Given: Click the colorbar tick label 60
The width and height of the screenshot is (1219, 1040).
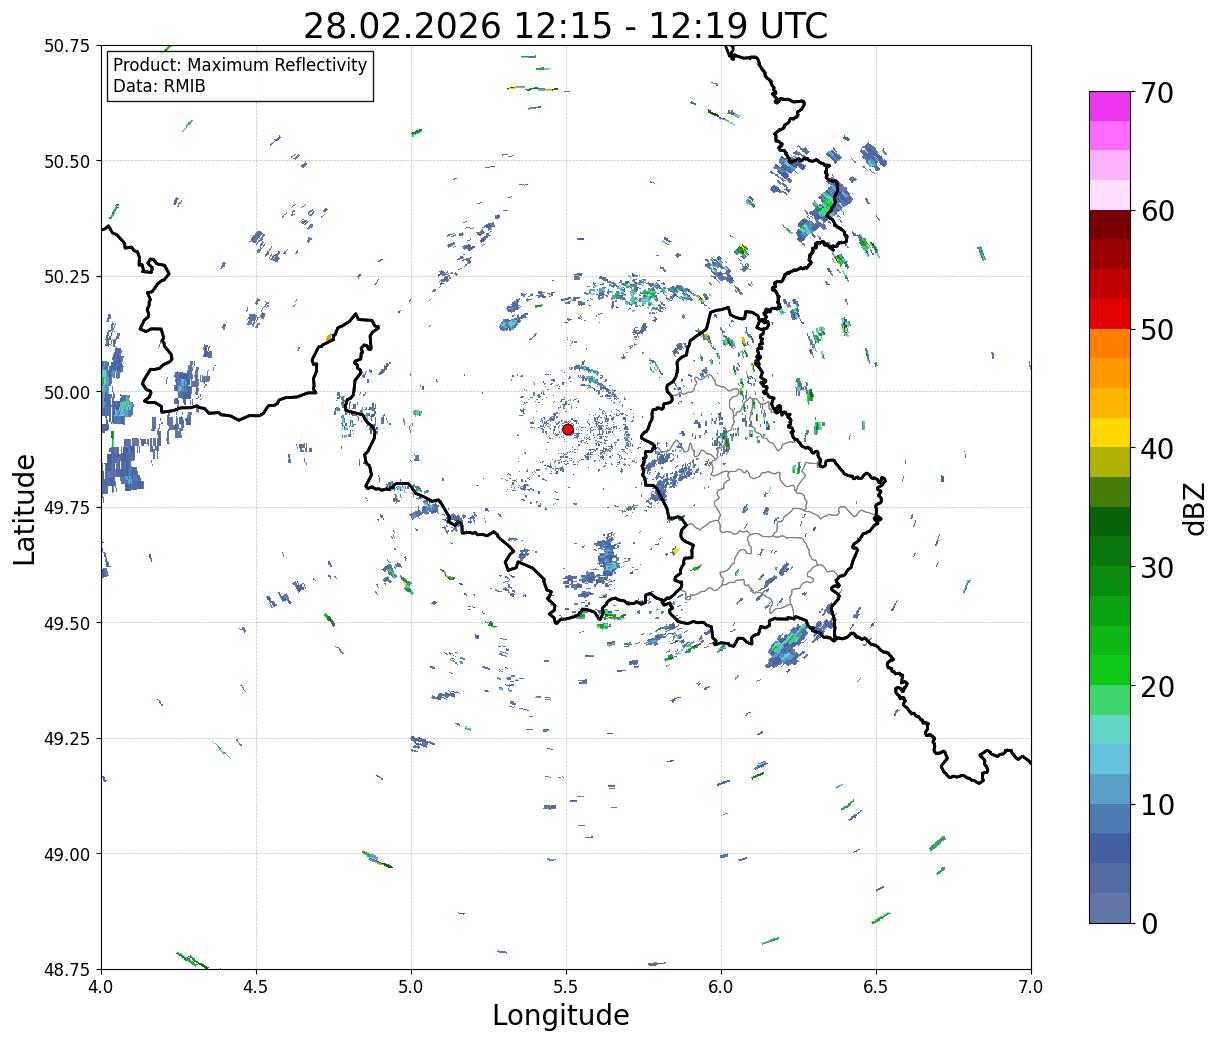Looking at the screenshot, I should point(1157,211).
